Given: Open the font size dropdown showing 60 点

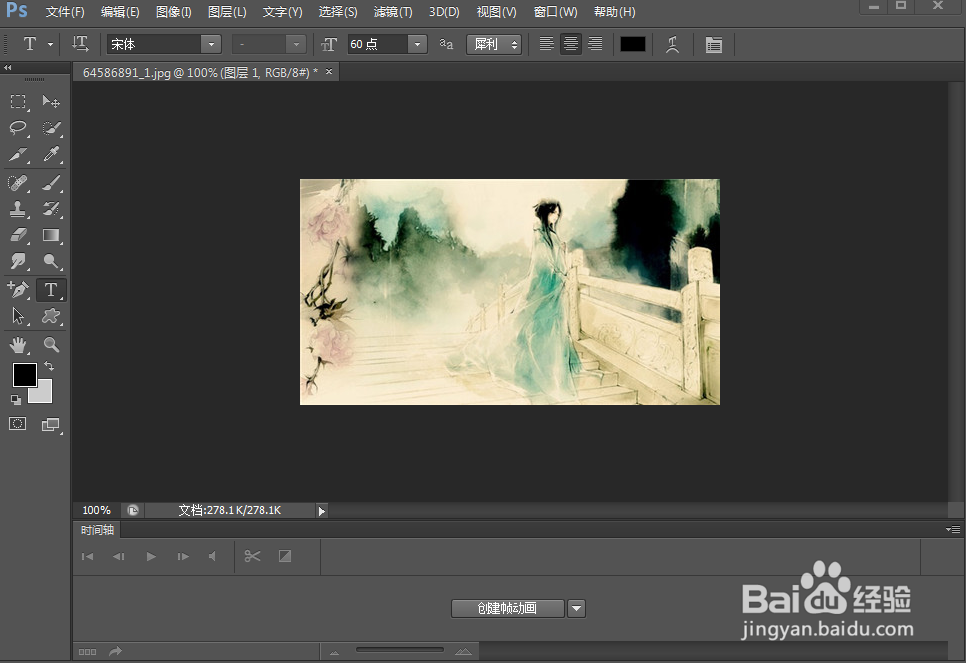Looking at the screenshot, I should click(418, 44).
